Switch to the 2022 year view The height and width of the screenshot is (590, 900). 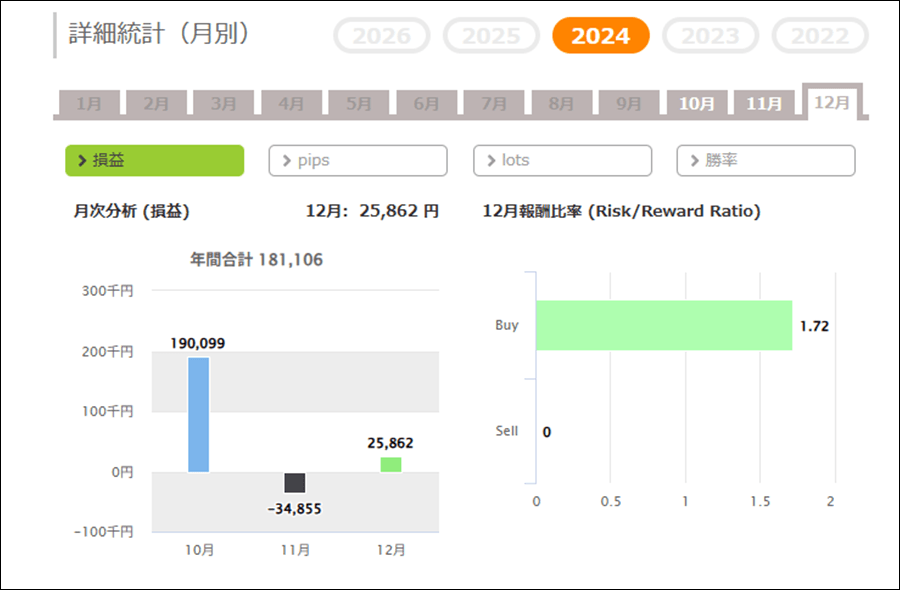(x=820, y=37)
